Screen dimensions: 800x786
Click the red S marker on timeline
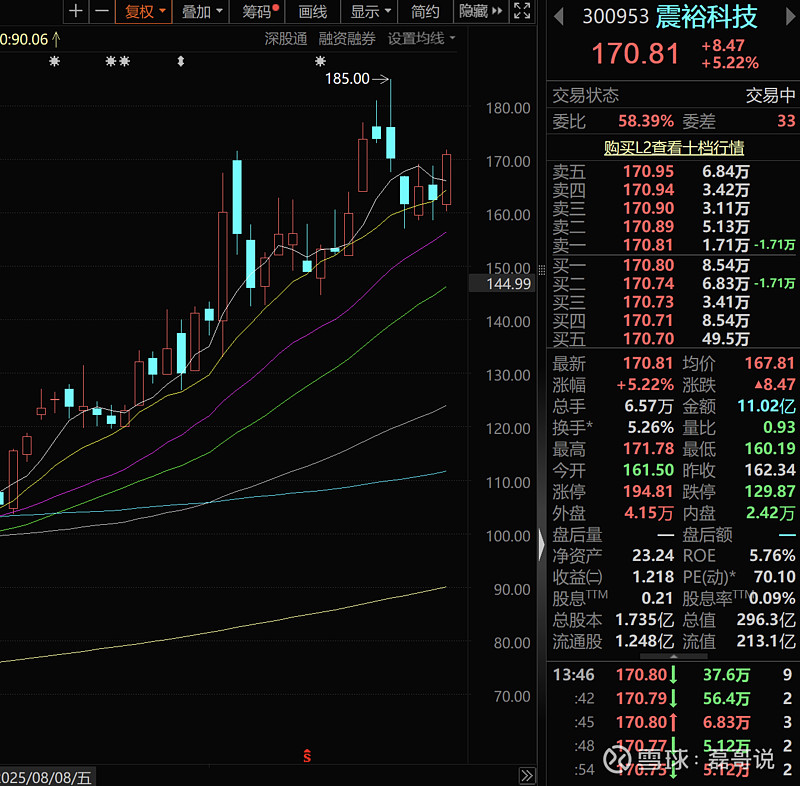[x=307, y=756]
